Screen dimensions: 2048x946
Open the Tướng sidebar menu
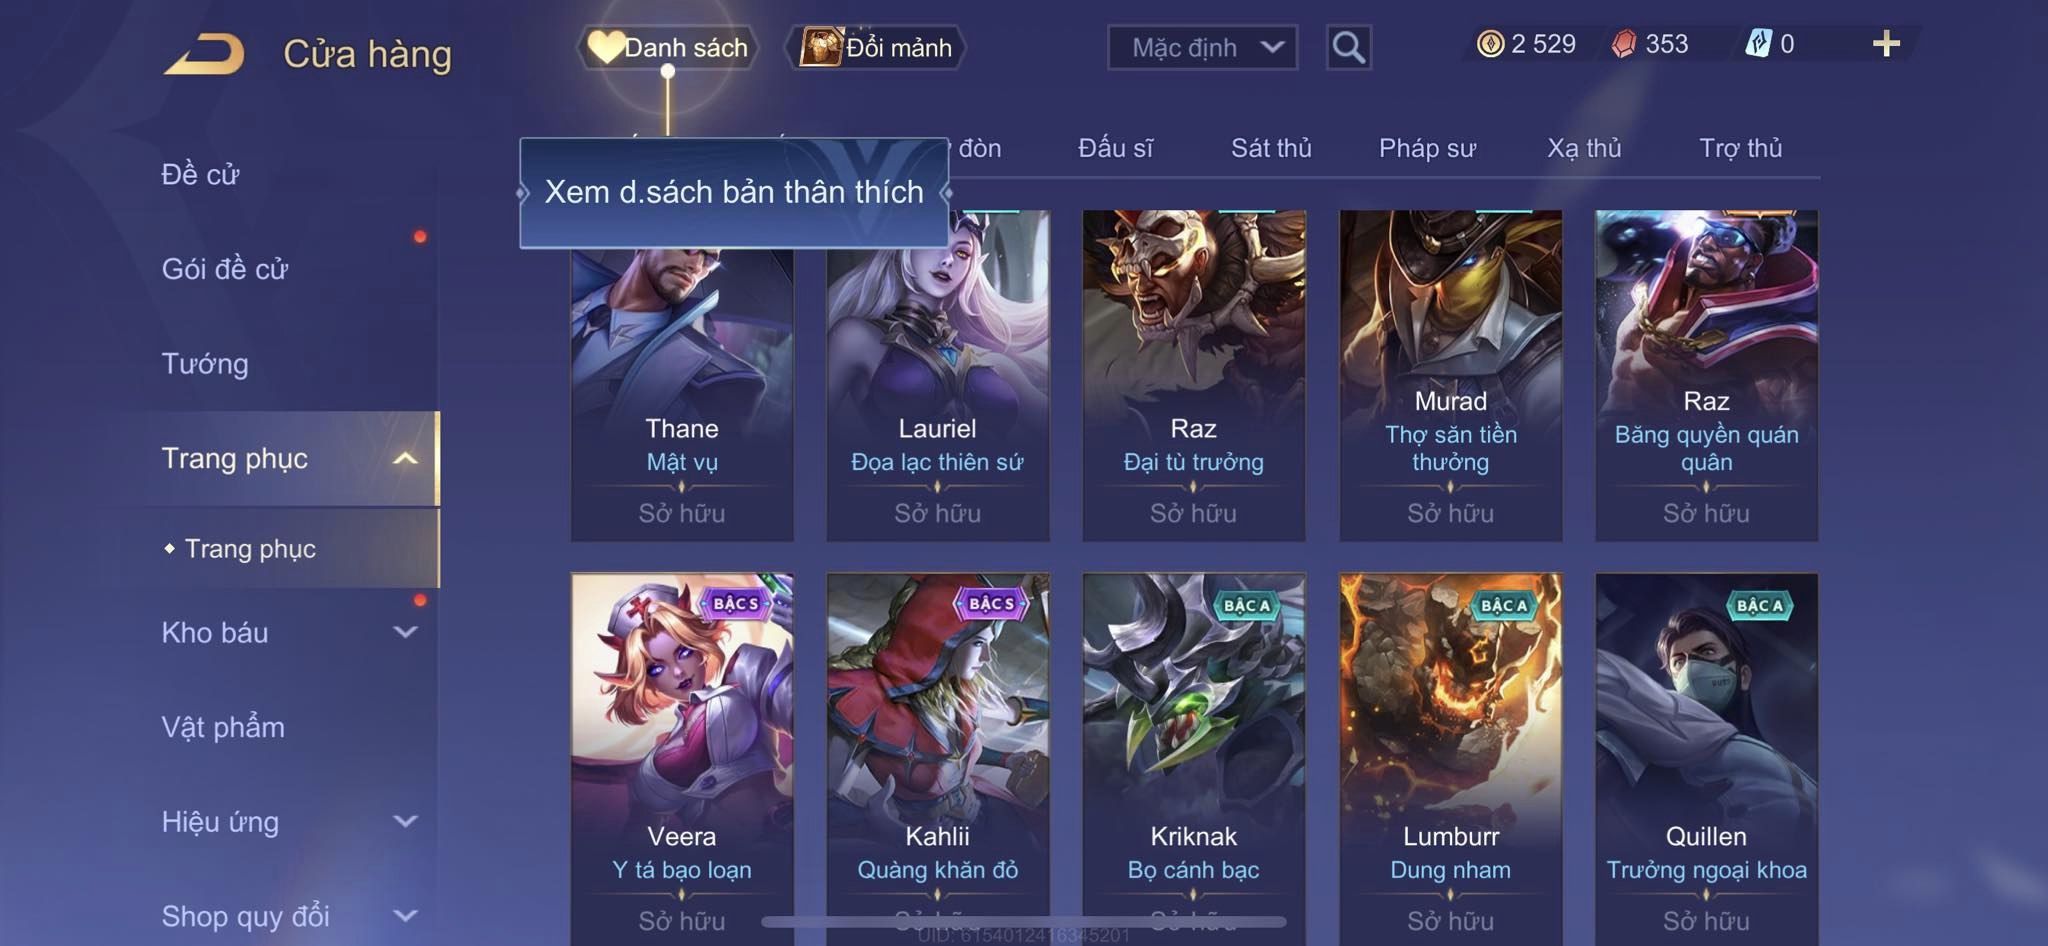point(206,363)
